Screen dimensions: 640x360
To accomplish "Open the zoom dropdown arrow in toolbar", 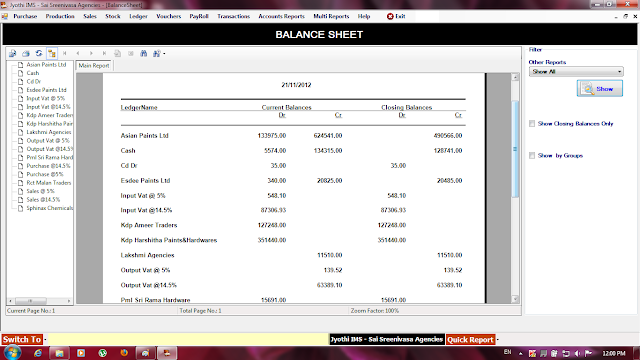I will (x=164, y=53).
